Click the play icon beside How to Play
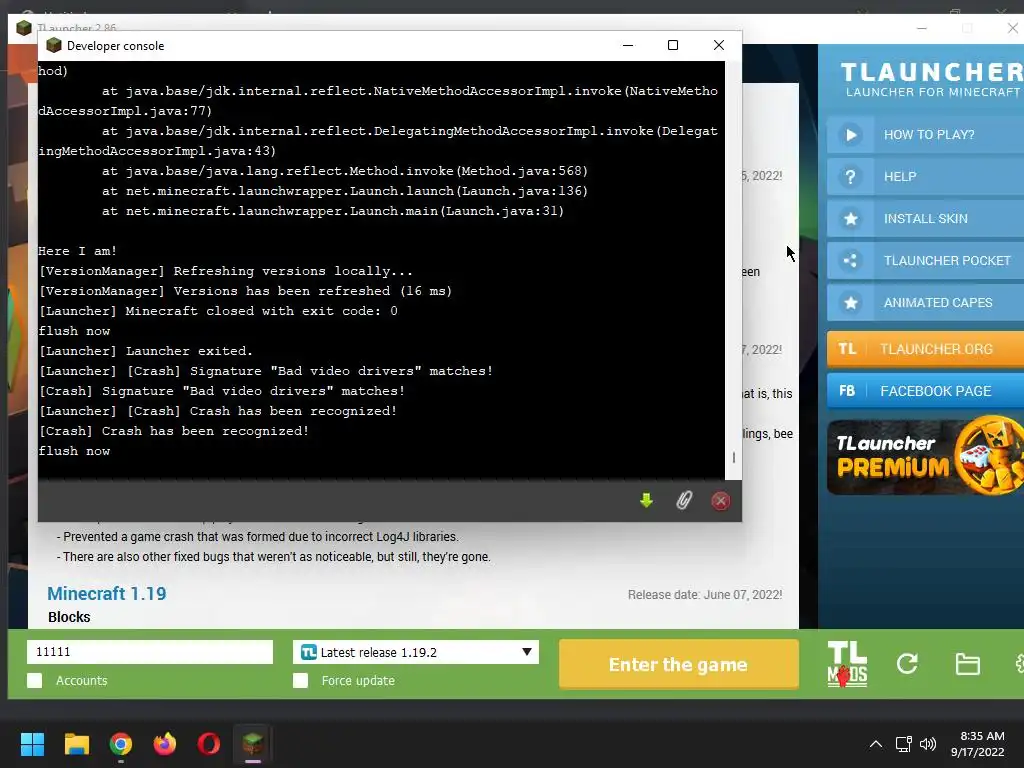Image resolution: width=1024 pixels, height=768 pixels. click(850, 135)
